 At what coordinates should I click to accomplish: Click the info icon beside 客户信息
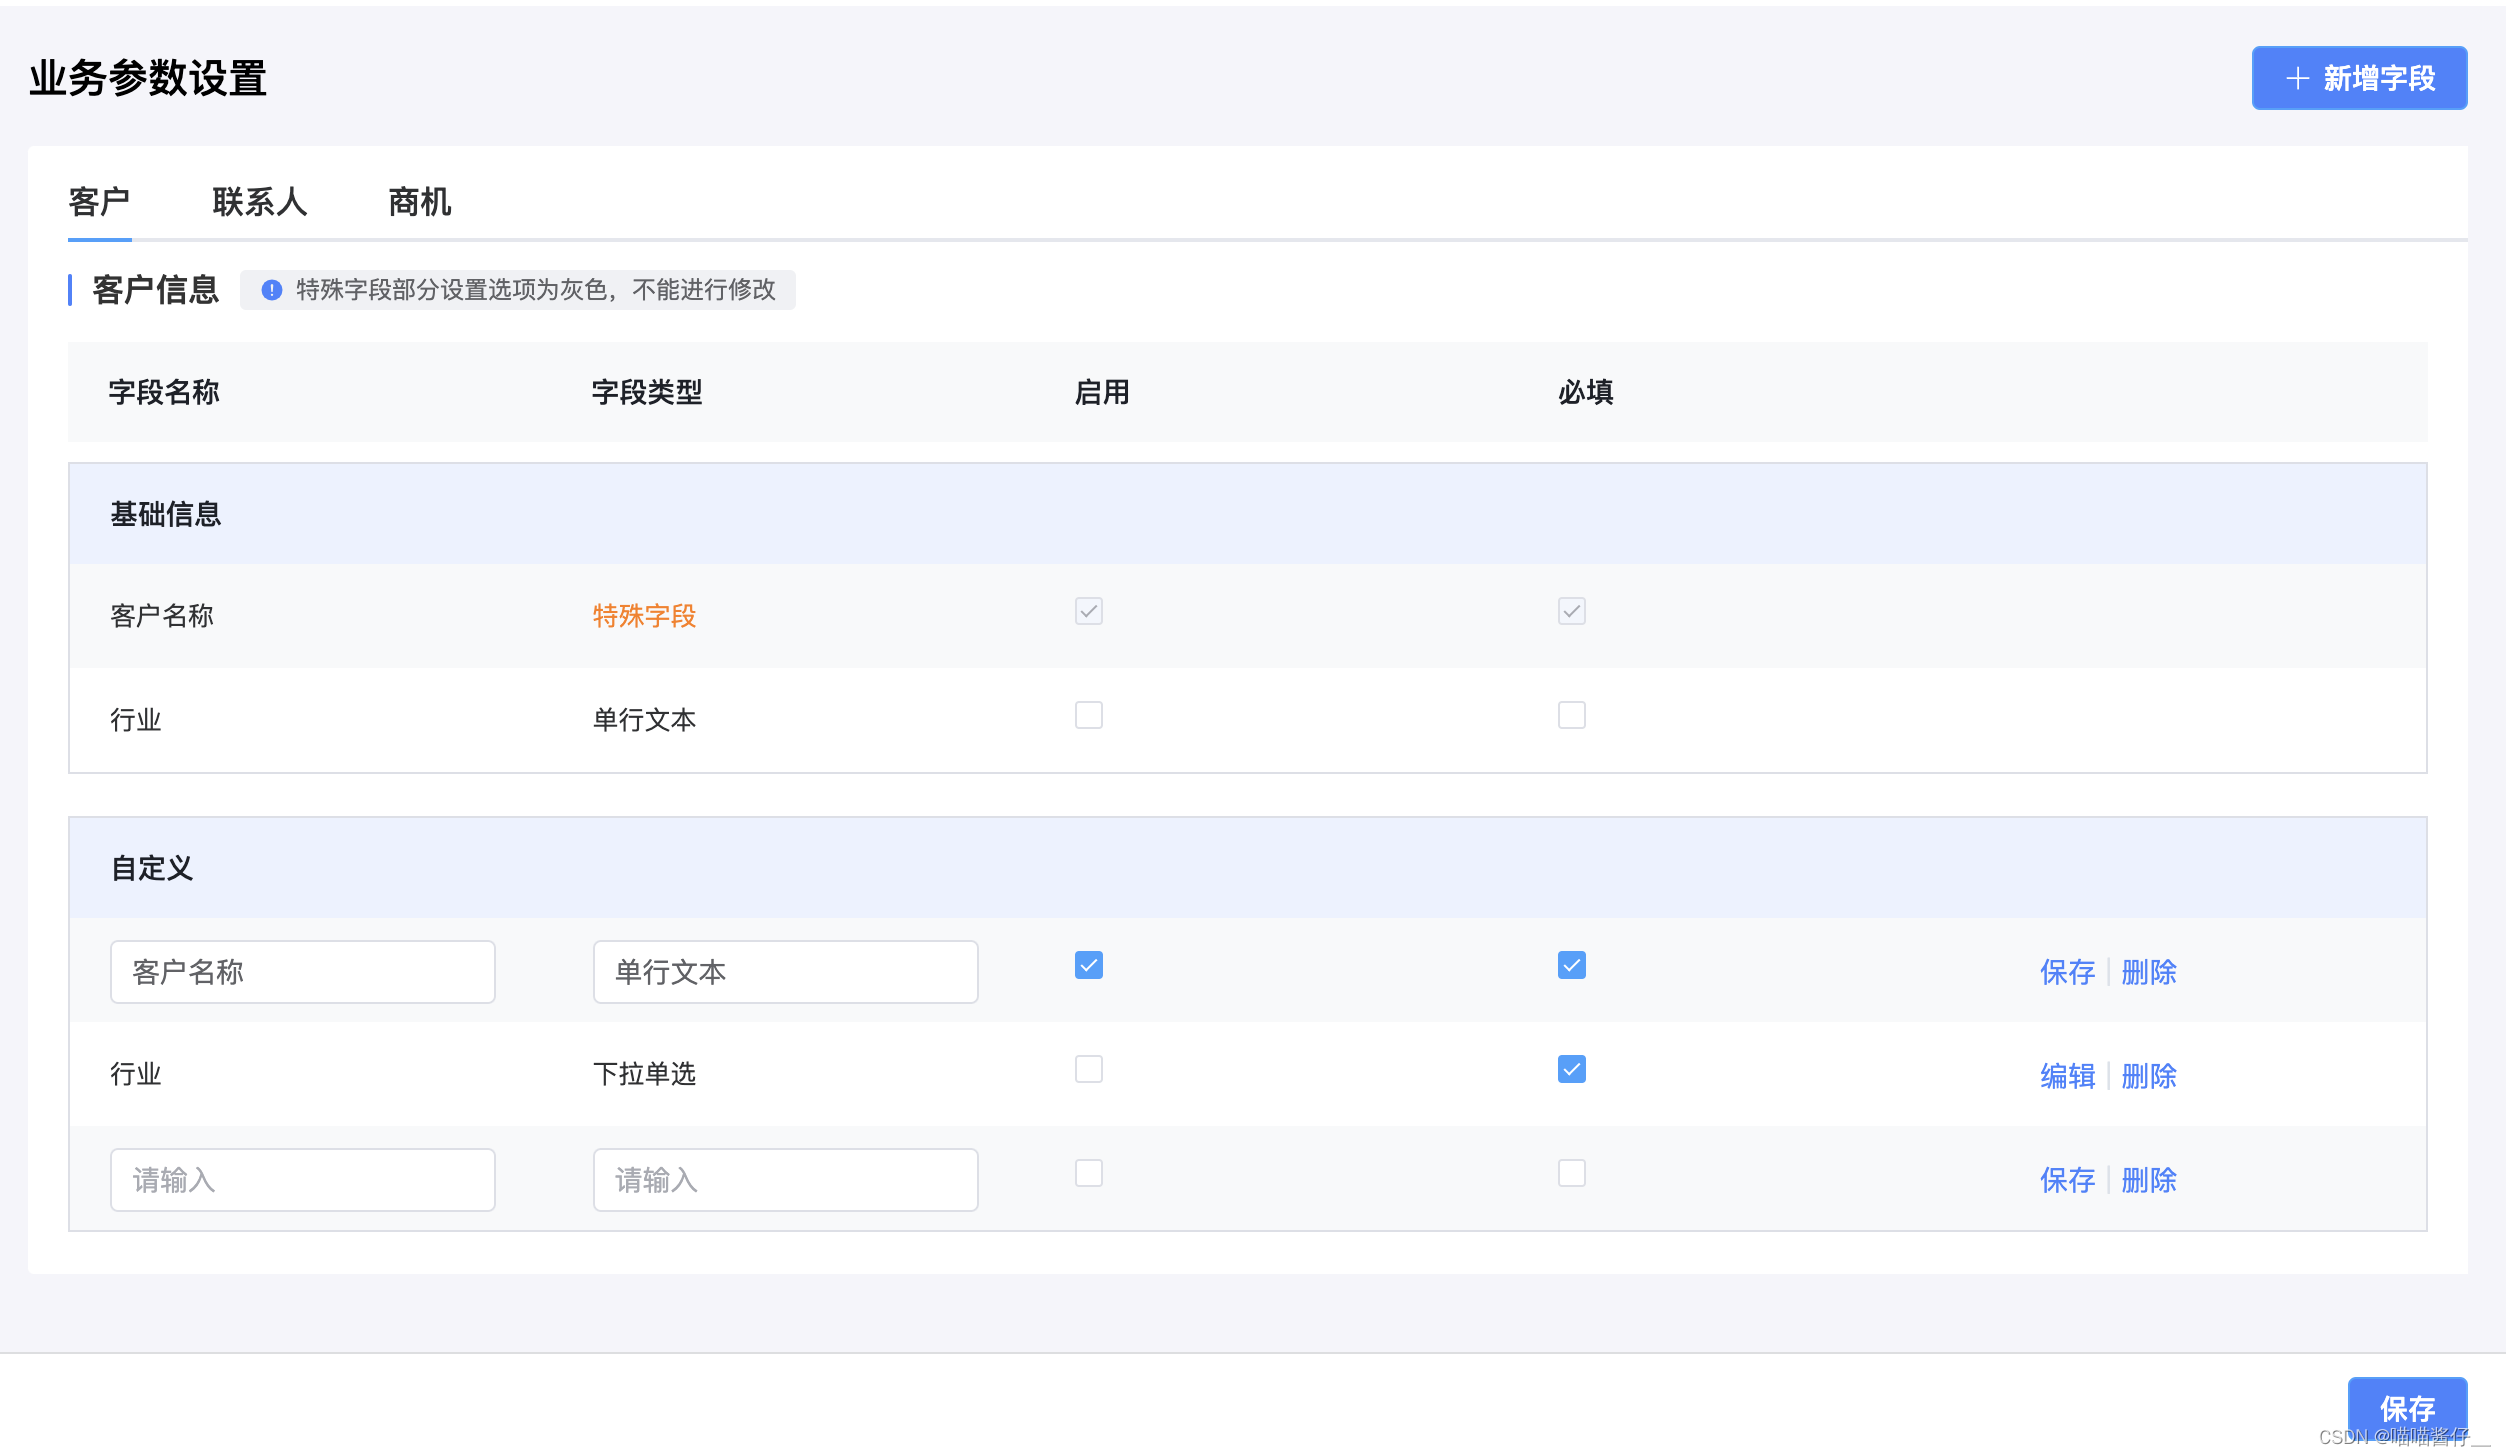(268, 290)
